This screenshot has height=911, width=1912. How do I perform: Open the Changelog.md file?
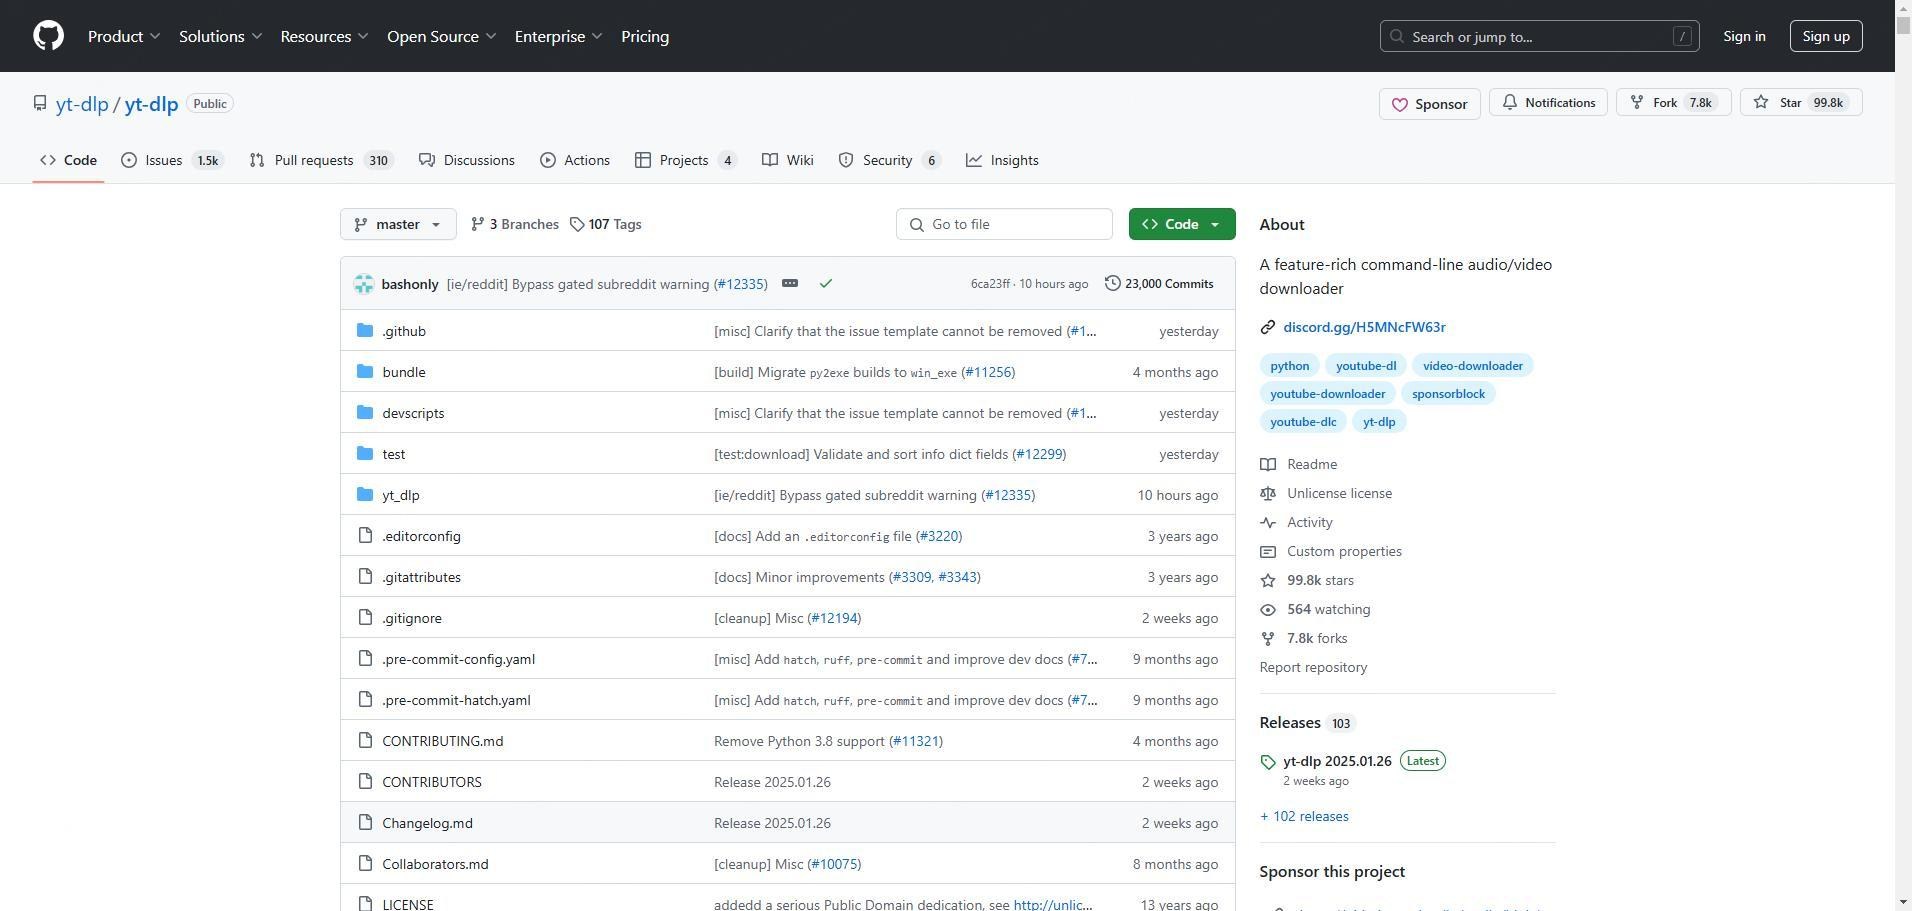pos(427,822)
